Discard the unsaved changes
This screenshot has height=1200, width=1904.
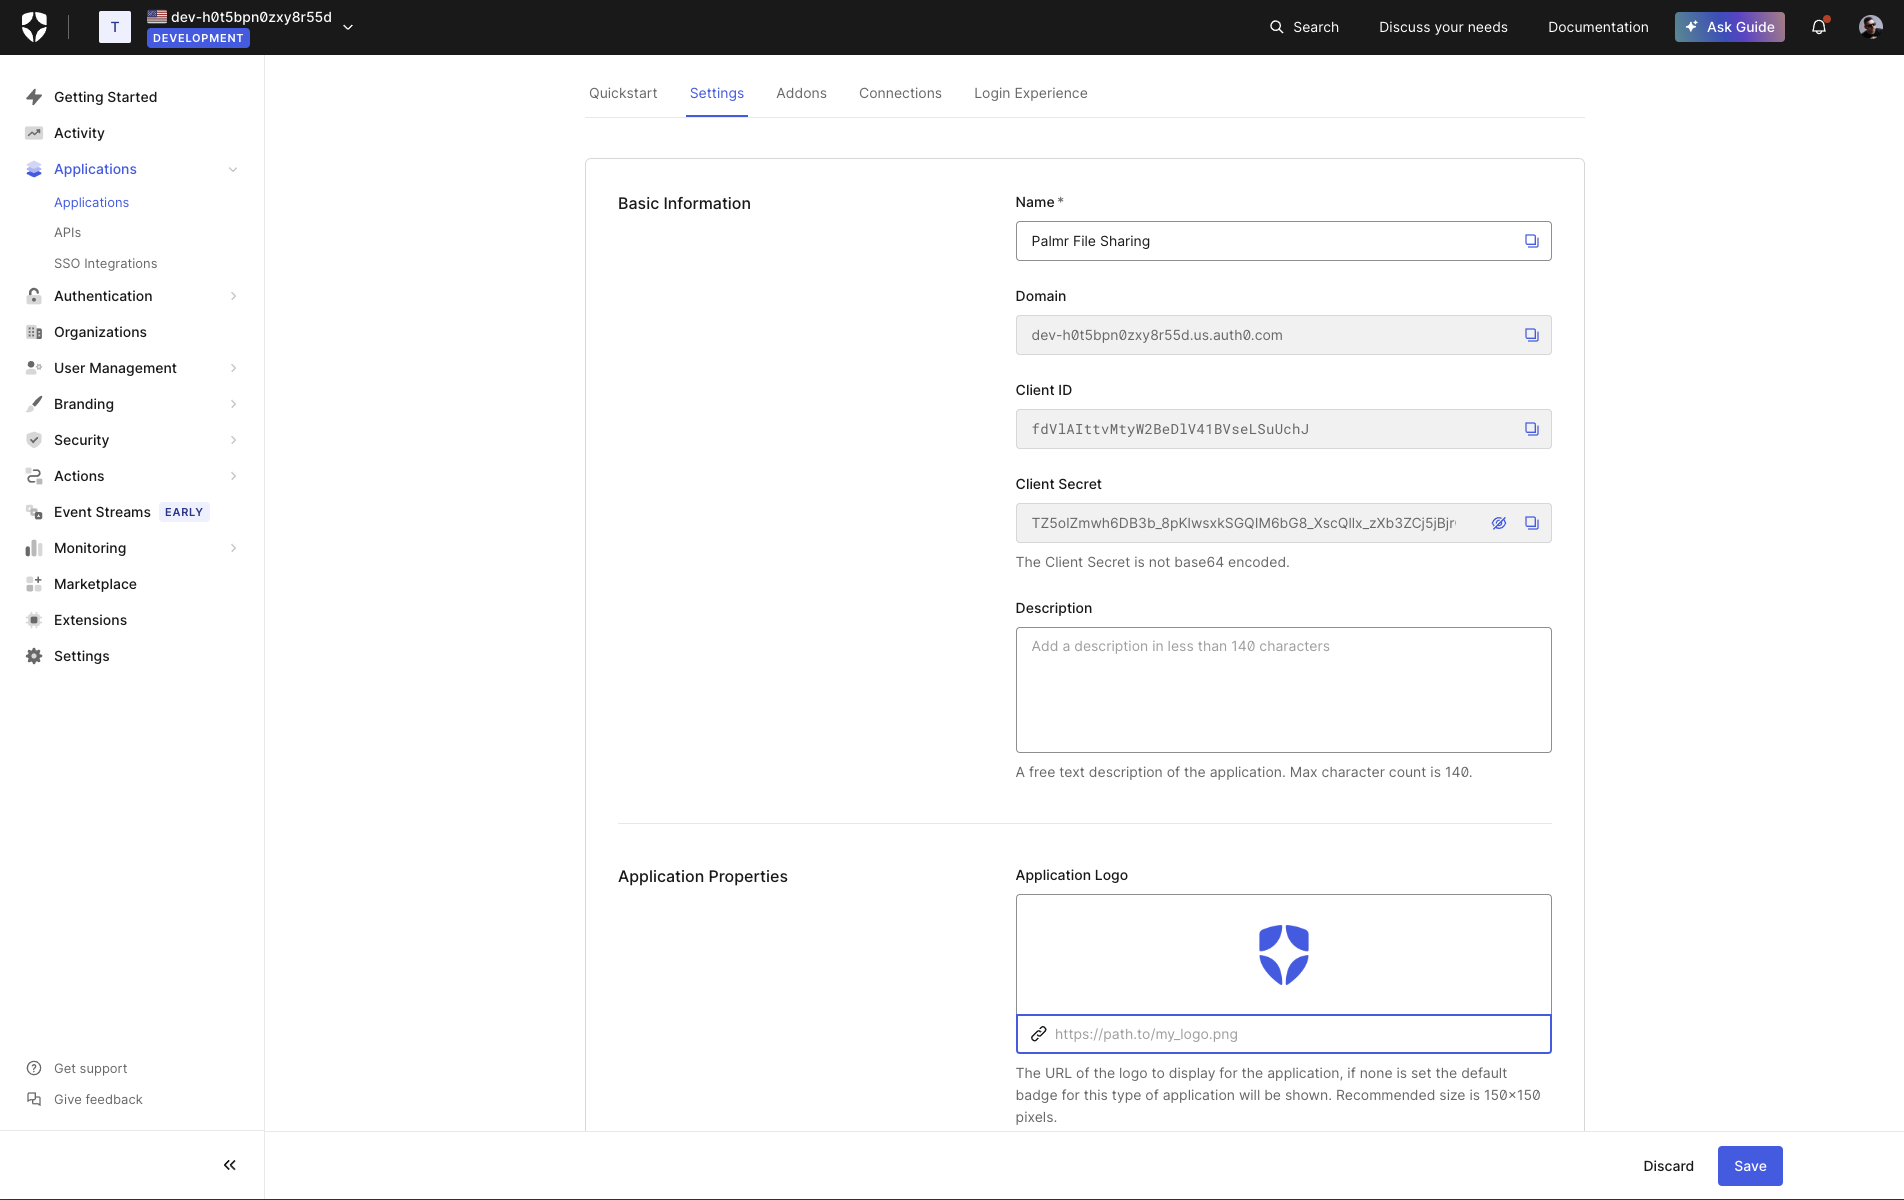point(1668,1166)
